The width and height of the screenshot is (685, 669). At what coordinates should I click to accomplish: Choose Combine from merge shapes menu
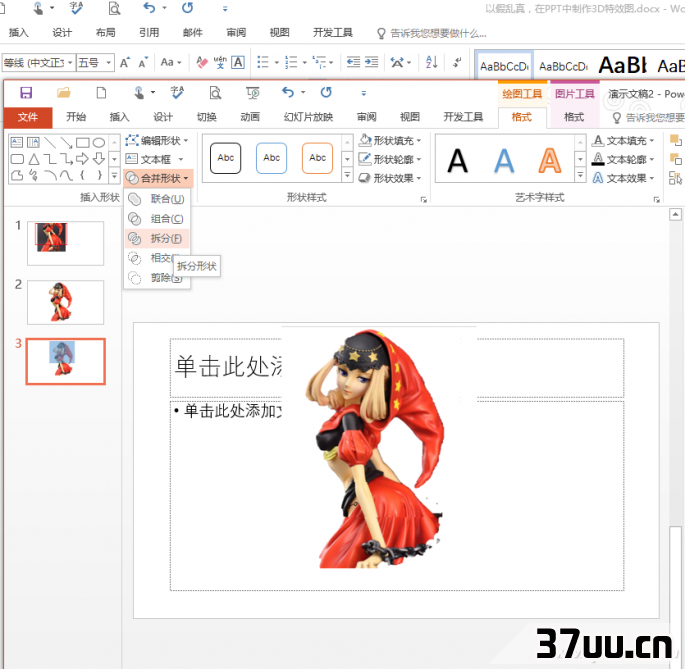coord(157,218)
